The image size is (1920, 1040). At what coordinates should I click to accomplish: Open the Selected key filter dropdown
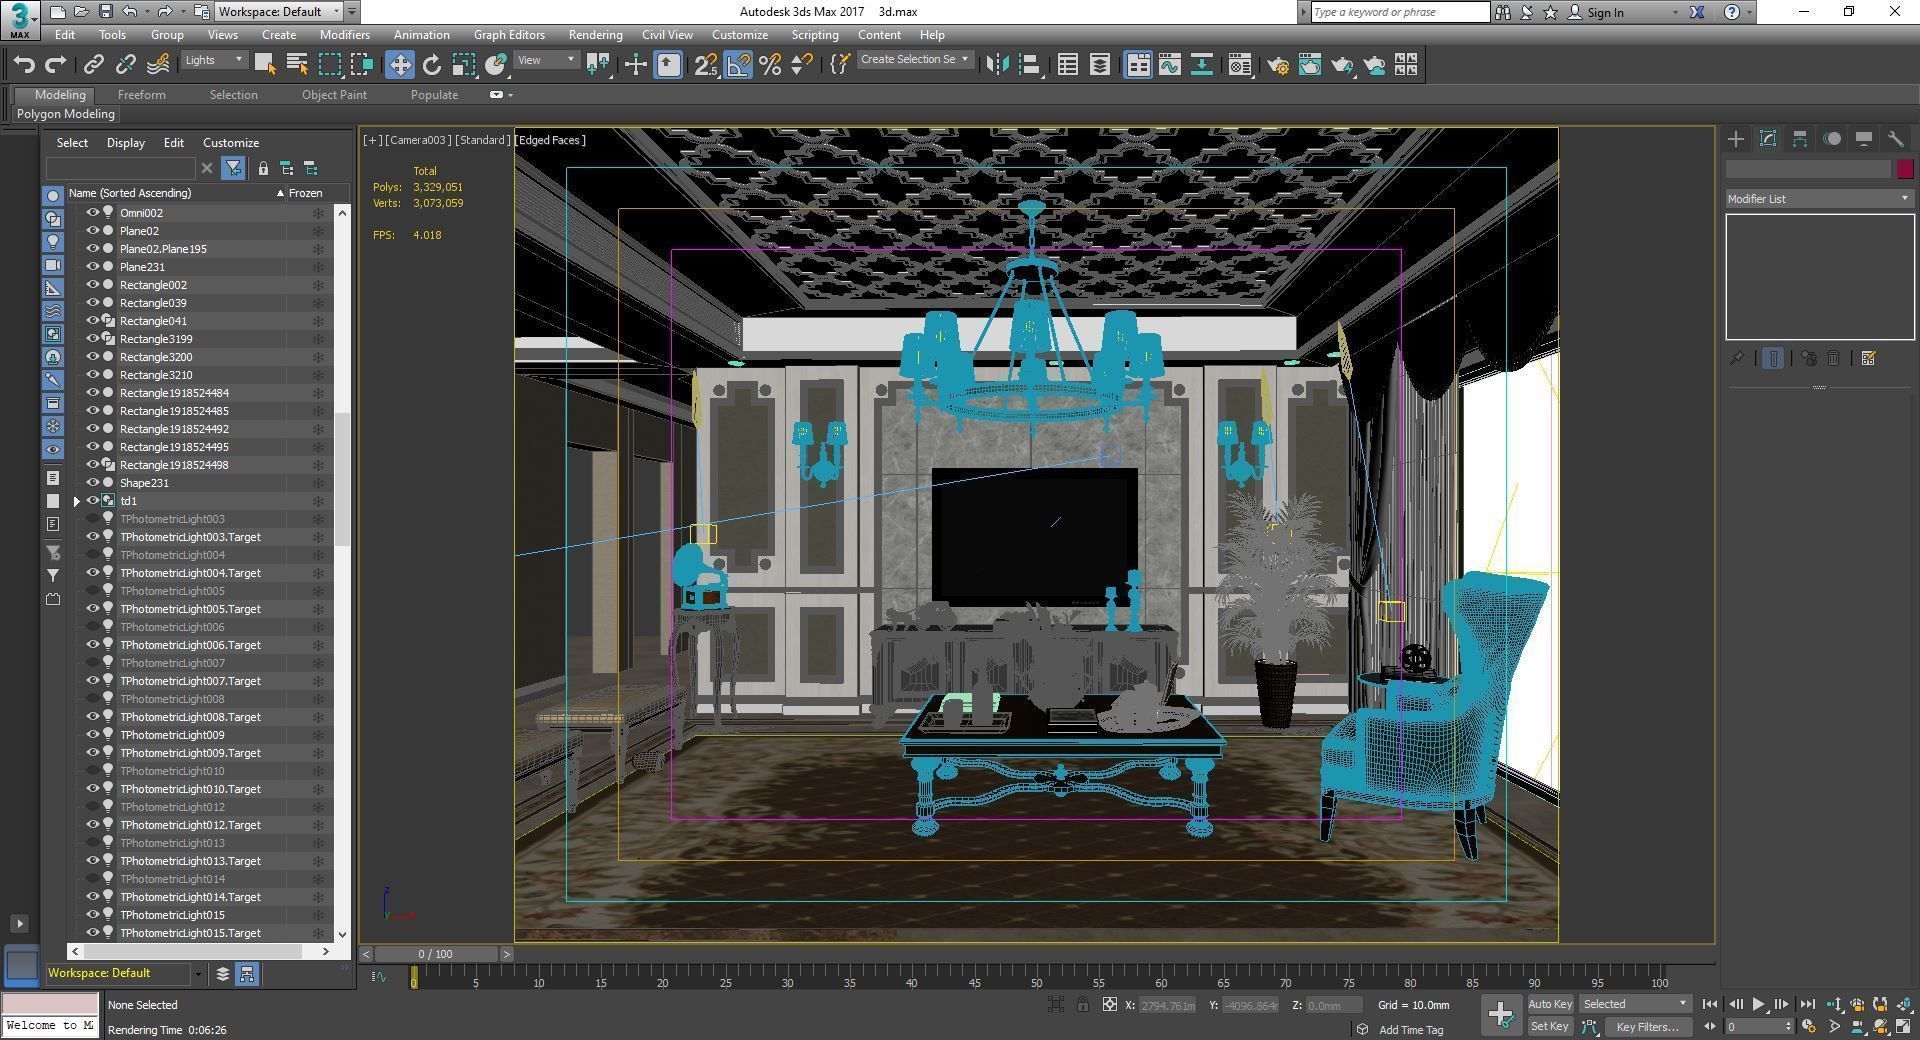1635,1004
